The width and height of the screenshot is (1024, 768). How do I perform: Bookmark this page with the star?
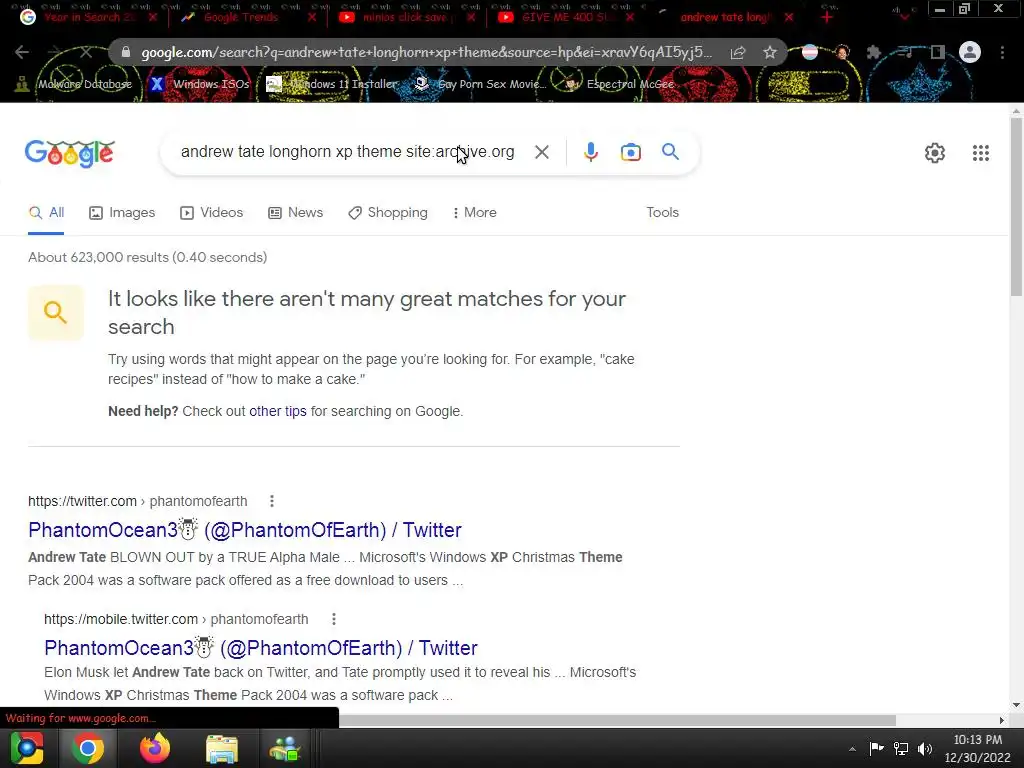(770, 52)
